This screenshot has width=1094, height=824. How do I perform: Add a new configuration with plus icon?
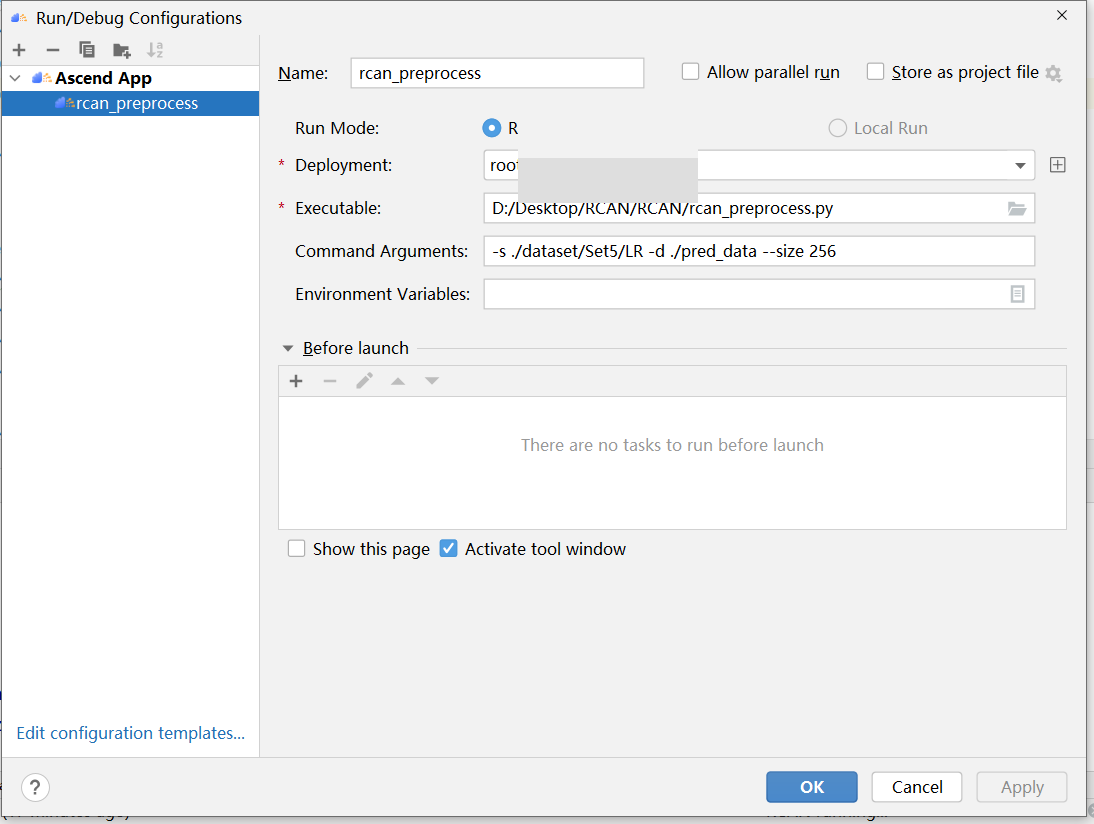20,50
